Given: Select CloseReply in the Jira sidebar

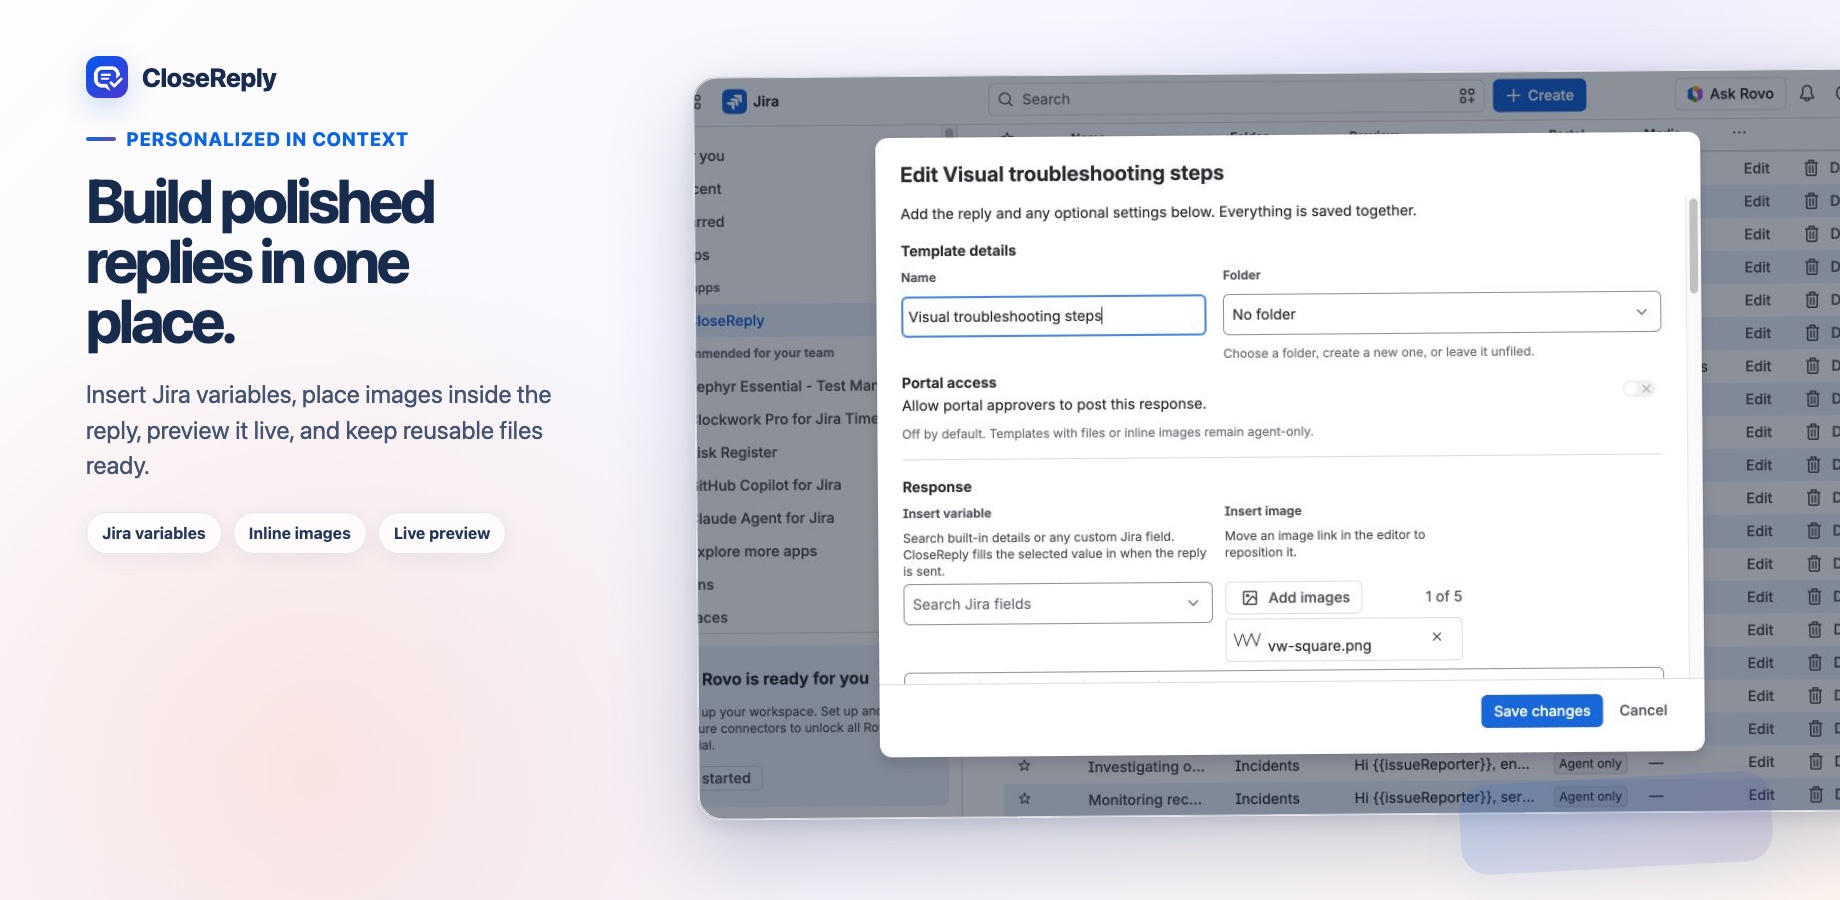Looking at the screenshot, I should pyautogui.click(x=785, y=320).
